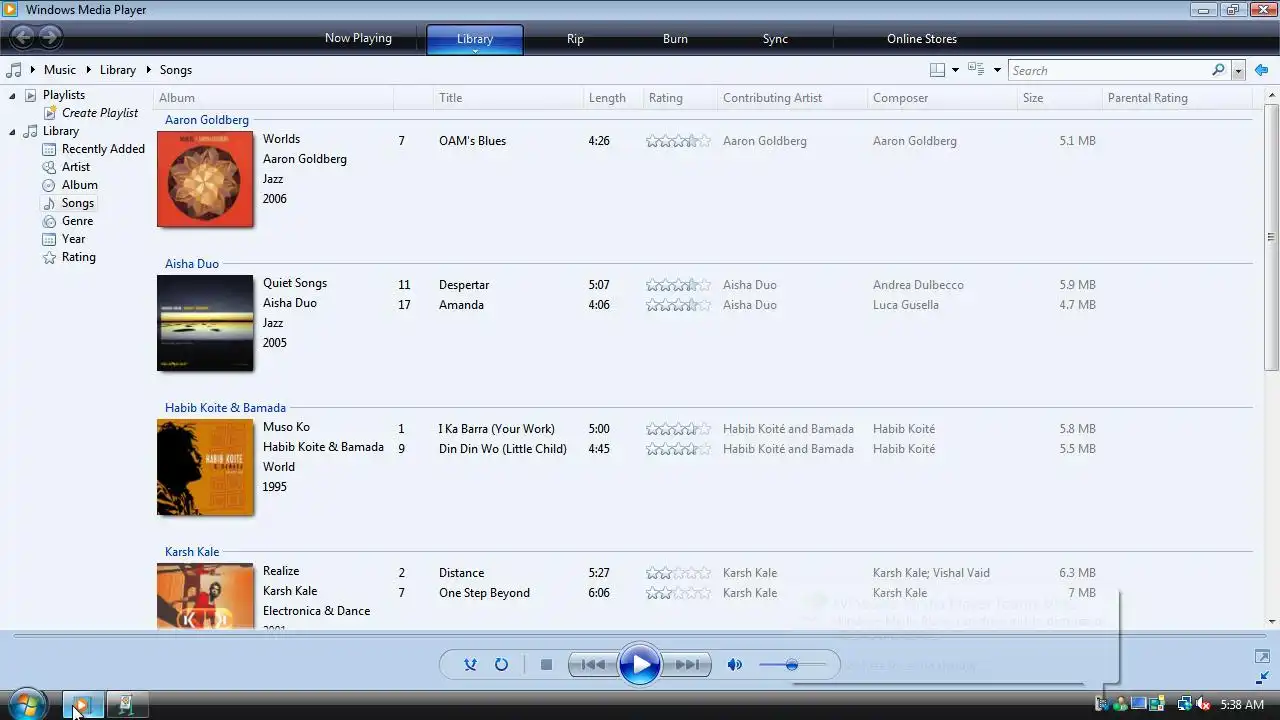Screen dimensions: 1280x720
Task: Select the Worlds album cover thumbnail
Action: 205,179
